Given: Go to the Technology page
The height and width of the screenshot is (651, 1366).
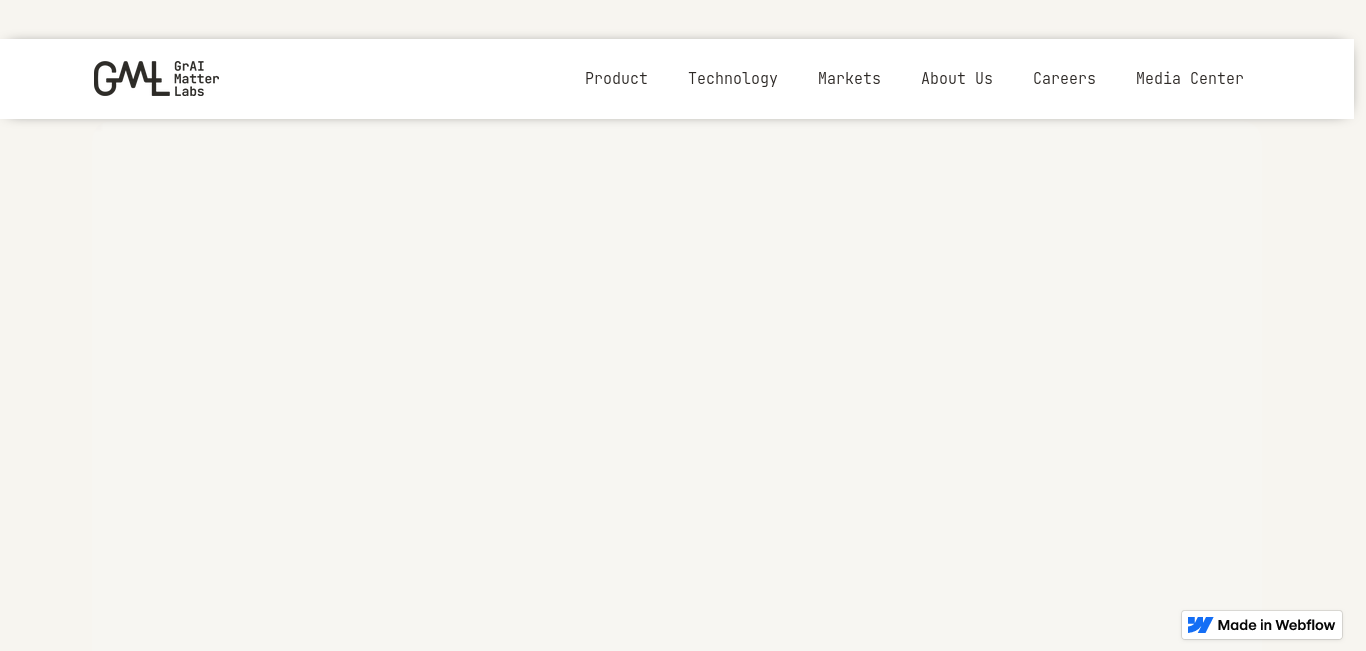Looking at the screenshot, I should (732, 78).
